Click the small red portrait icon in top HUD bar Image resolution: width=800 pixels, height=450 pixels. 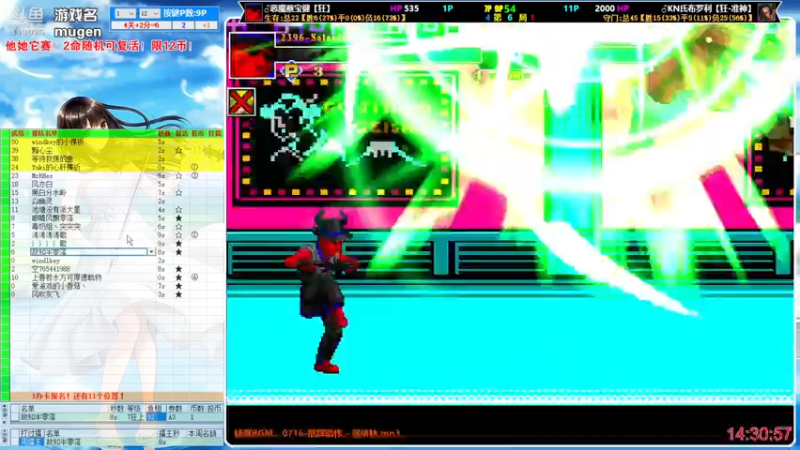(254, 12)
